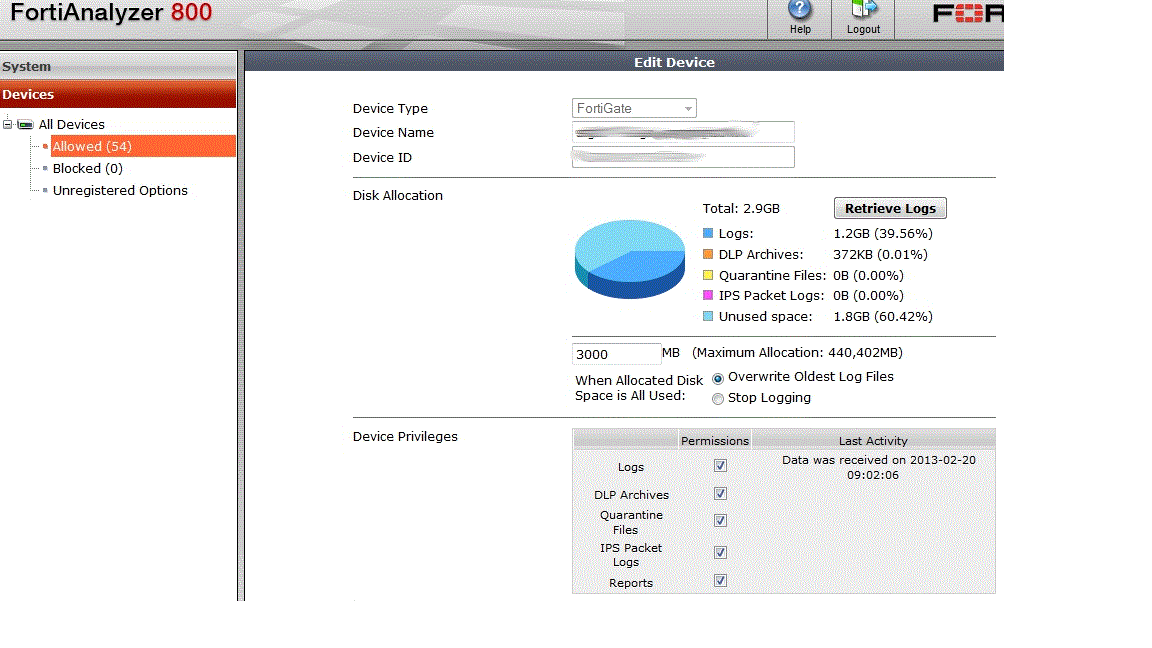Open Unregistered Options
The image size is (1152, 648).
tap(120, 190)
